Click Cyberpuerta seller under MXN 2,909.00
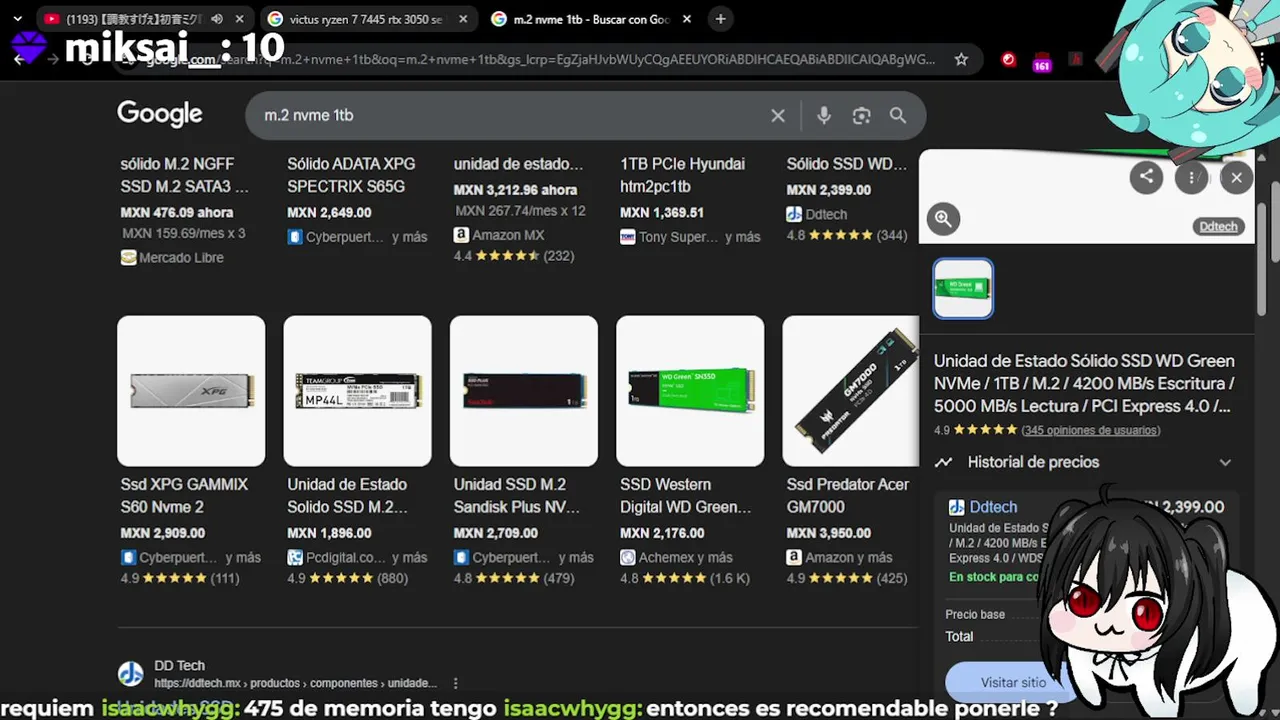 pyautogui.click(x=178, y=557)
